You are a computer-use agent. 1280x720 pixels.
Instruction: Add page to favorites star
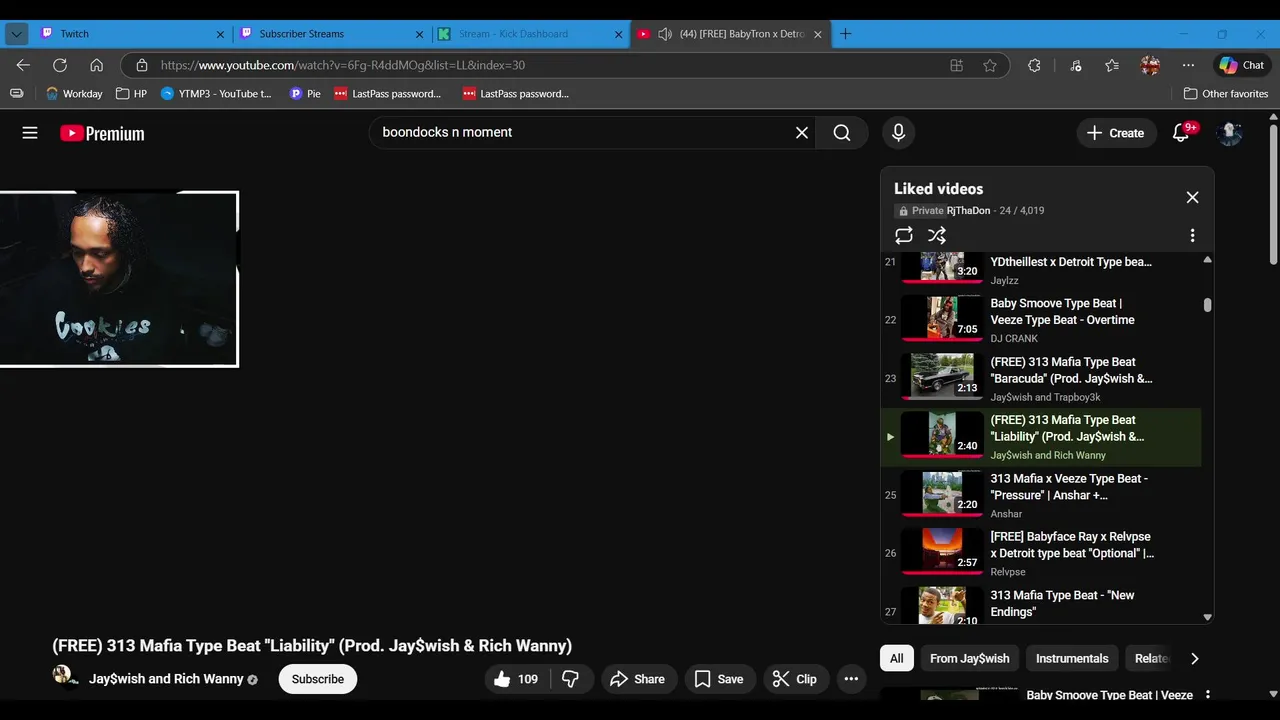(990, 65)
